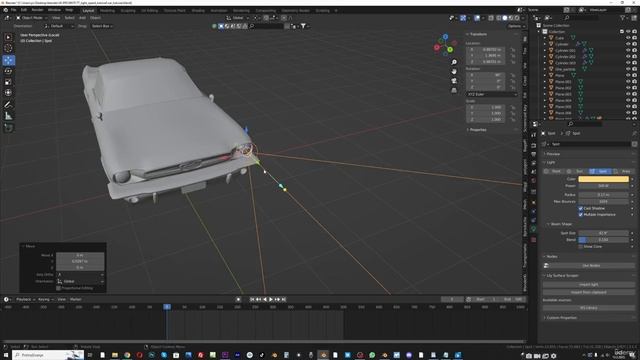Click the Location X input field
Screen dimensions: 640x360
pyautogui.click(x=486, y=49)
